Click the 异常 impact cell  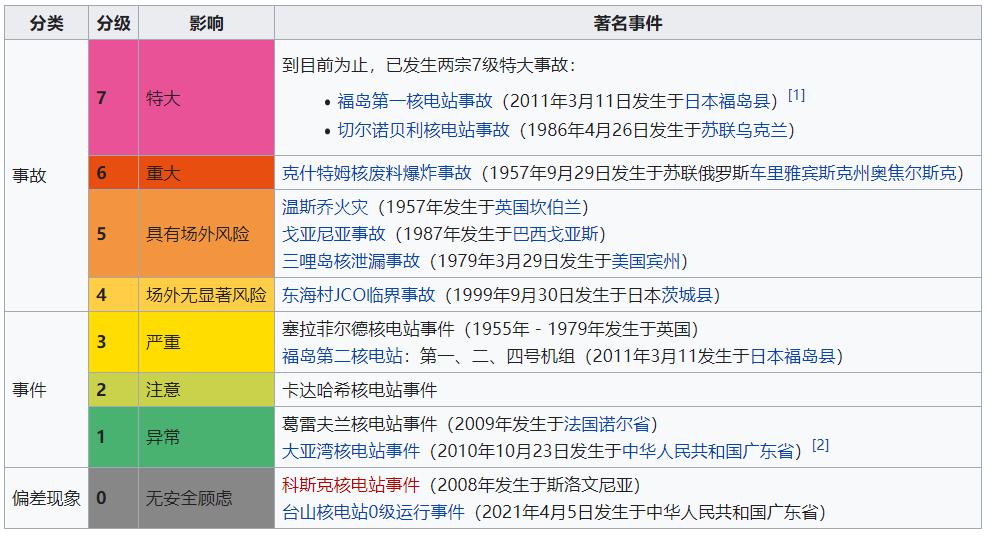206,437
